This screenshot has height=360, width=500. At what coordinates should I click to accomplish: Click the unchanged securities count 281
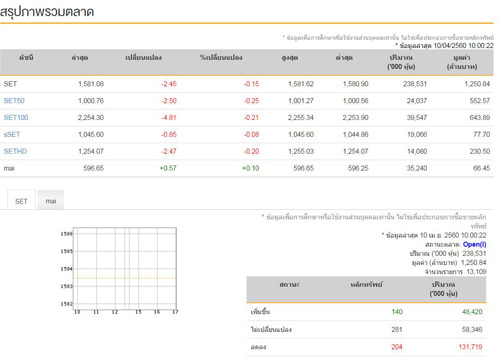pyautogui.click(x=397, y=329)
